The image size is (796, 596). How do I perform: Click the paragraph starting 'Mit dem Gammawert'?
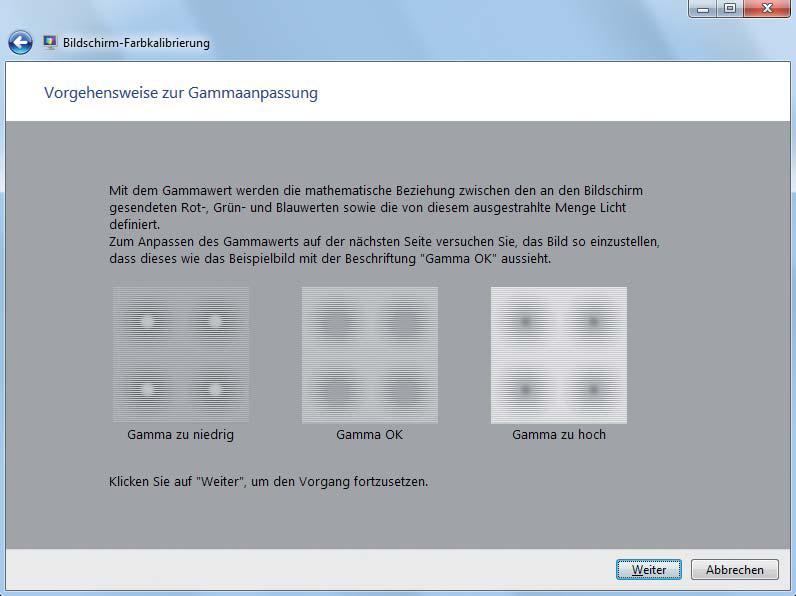[376, 207]
